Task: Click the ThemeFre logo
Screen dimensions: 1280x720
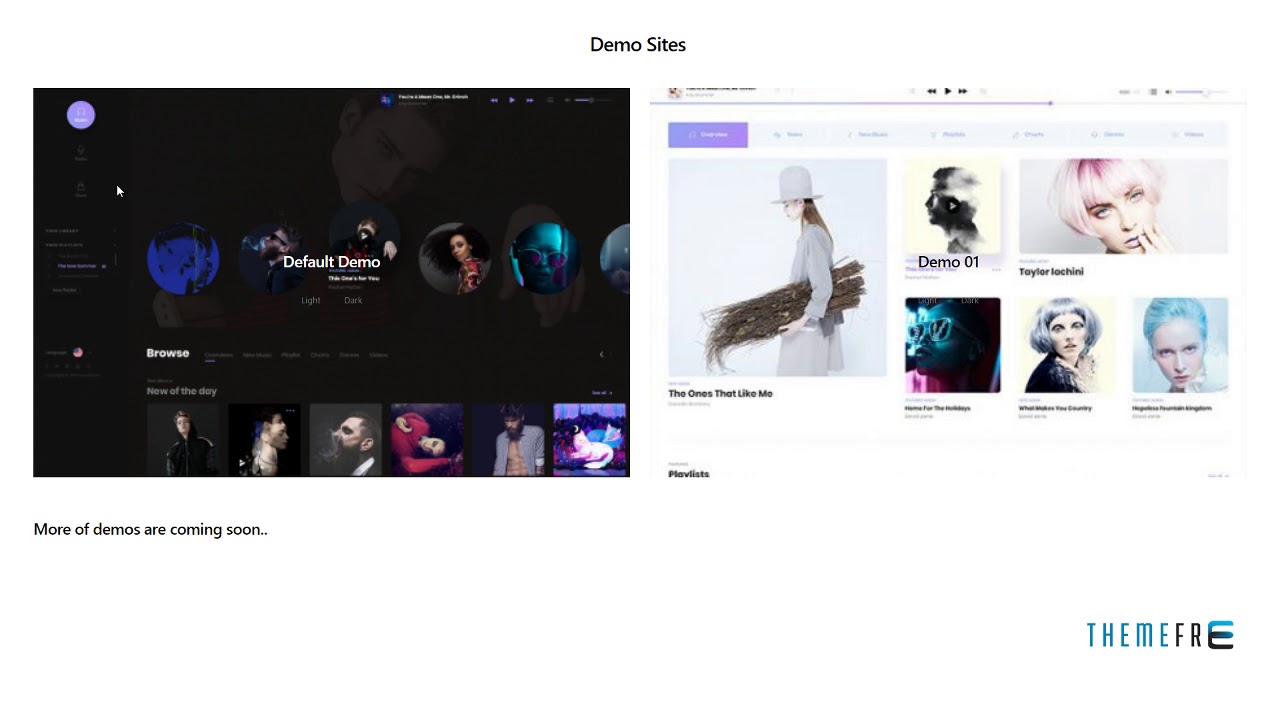Action: [1160, 635]
